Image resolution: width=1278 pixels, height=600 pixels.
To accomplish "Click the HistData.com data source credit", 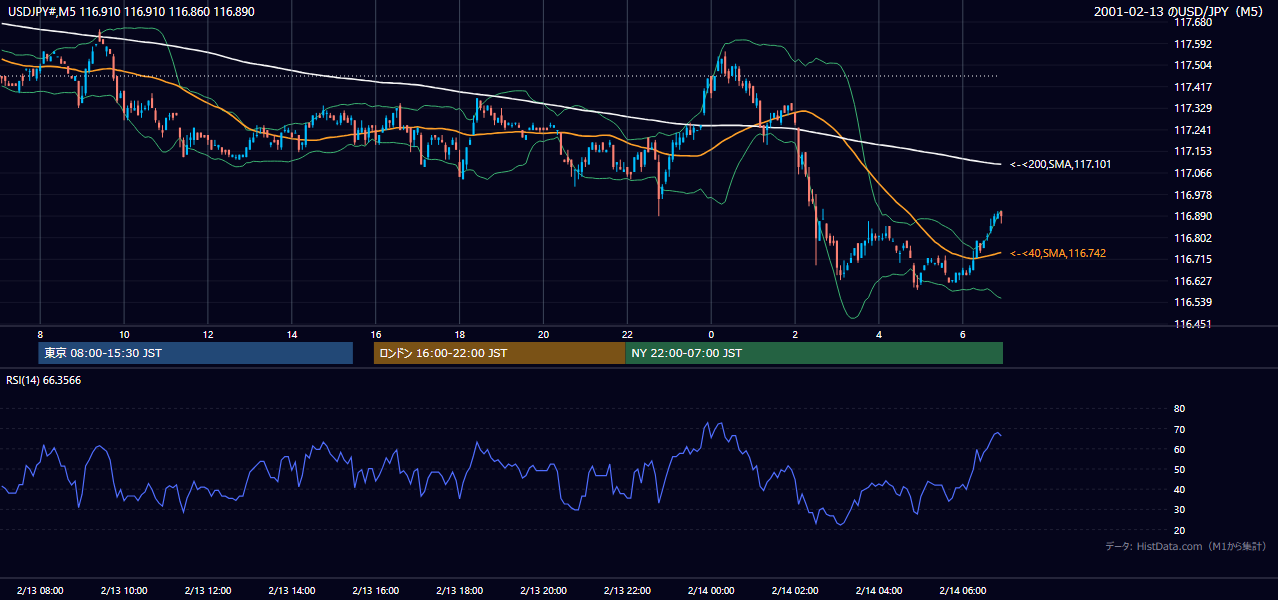I will [x=1185, y=546].
